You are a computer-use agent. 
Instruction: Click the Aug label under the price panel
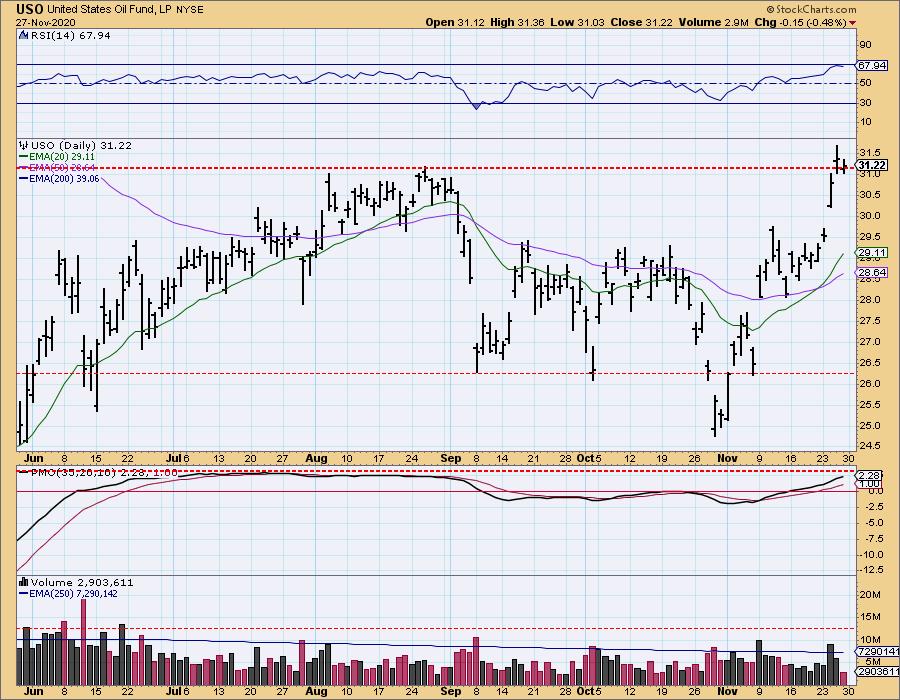(x=316, y=458)
